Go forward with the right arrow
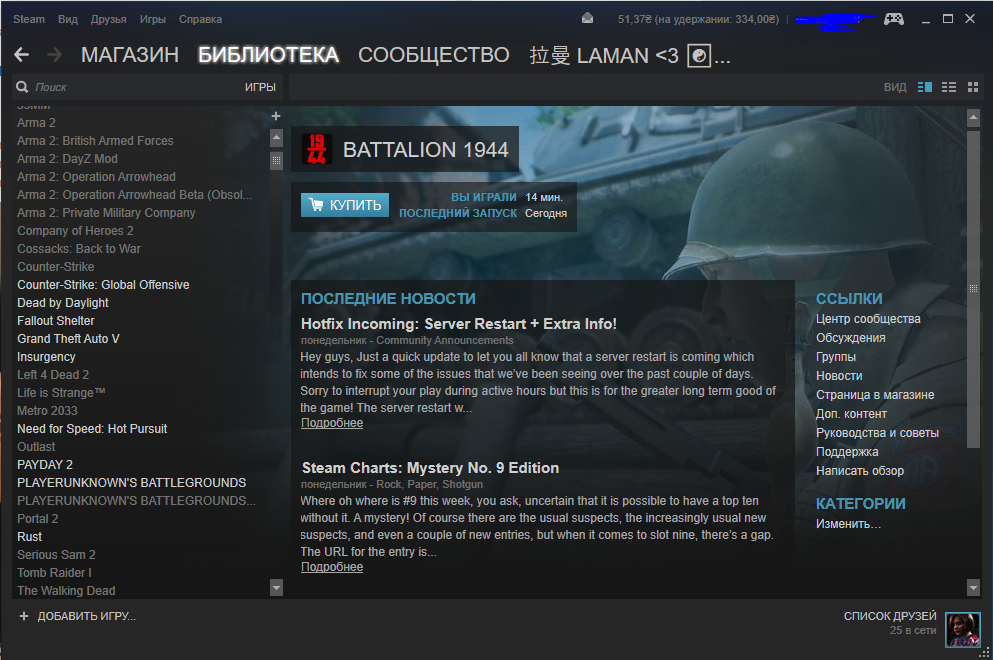993x660 pixels. click(54, 55)
